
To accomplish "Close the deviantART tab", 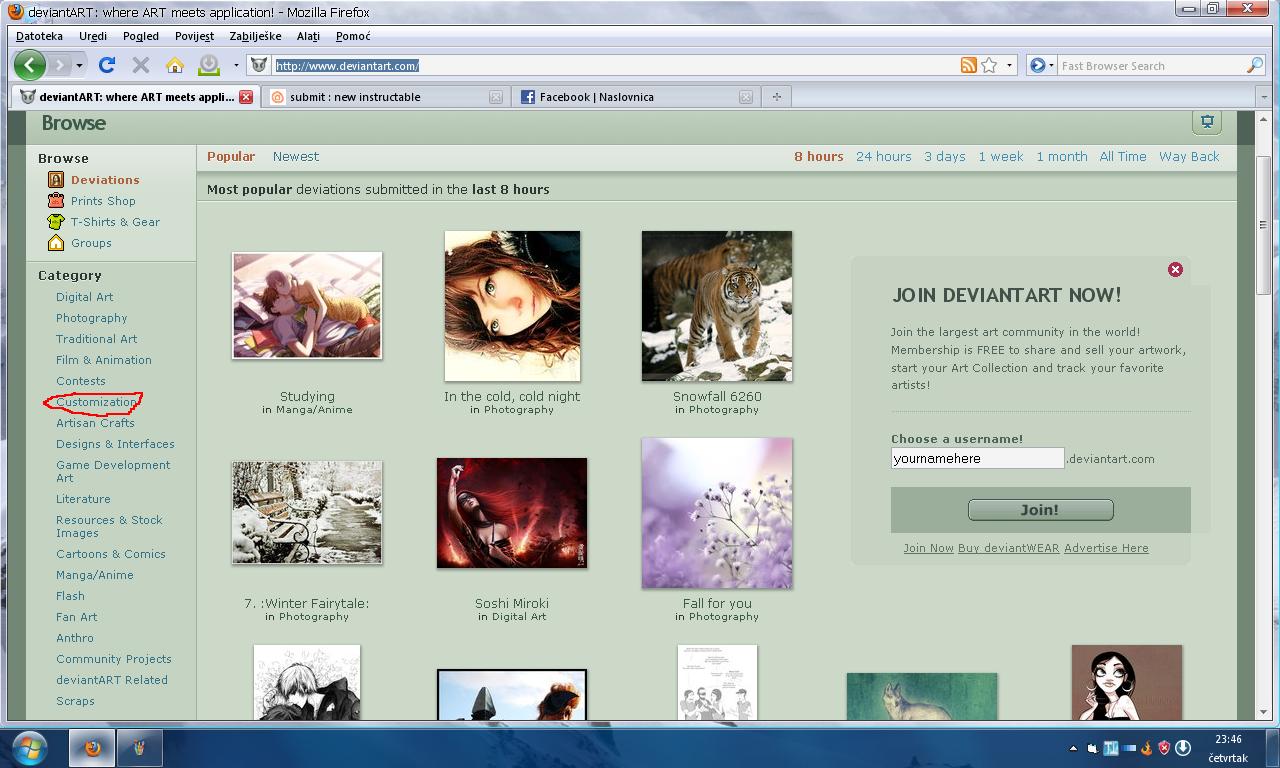I will [x=246, y=97].
